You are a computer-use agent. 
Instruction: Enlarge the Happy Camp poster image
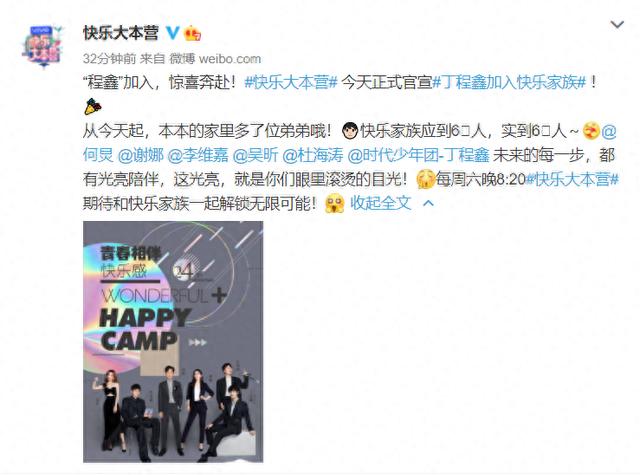173,342
